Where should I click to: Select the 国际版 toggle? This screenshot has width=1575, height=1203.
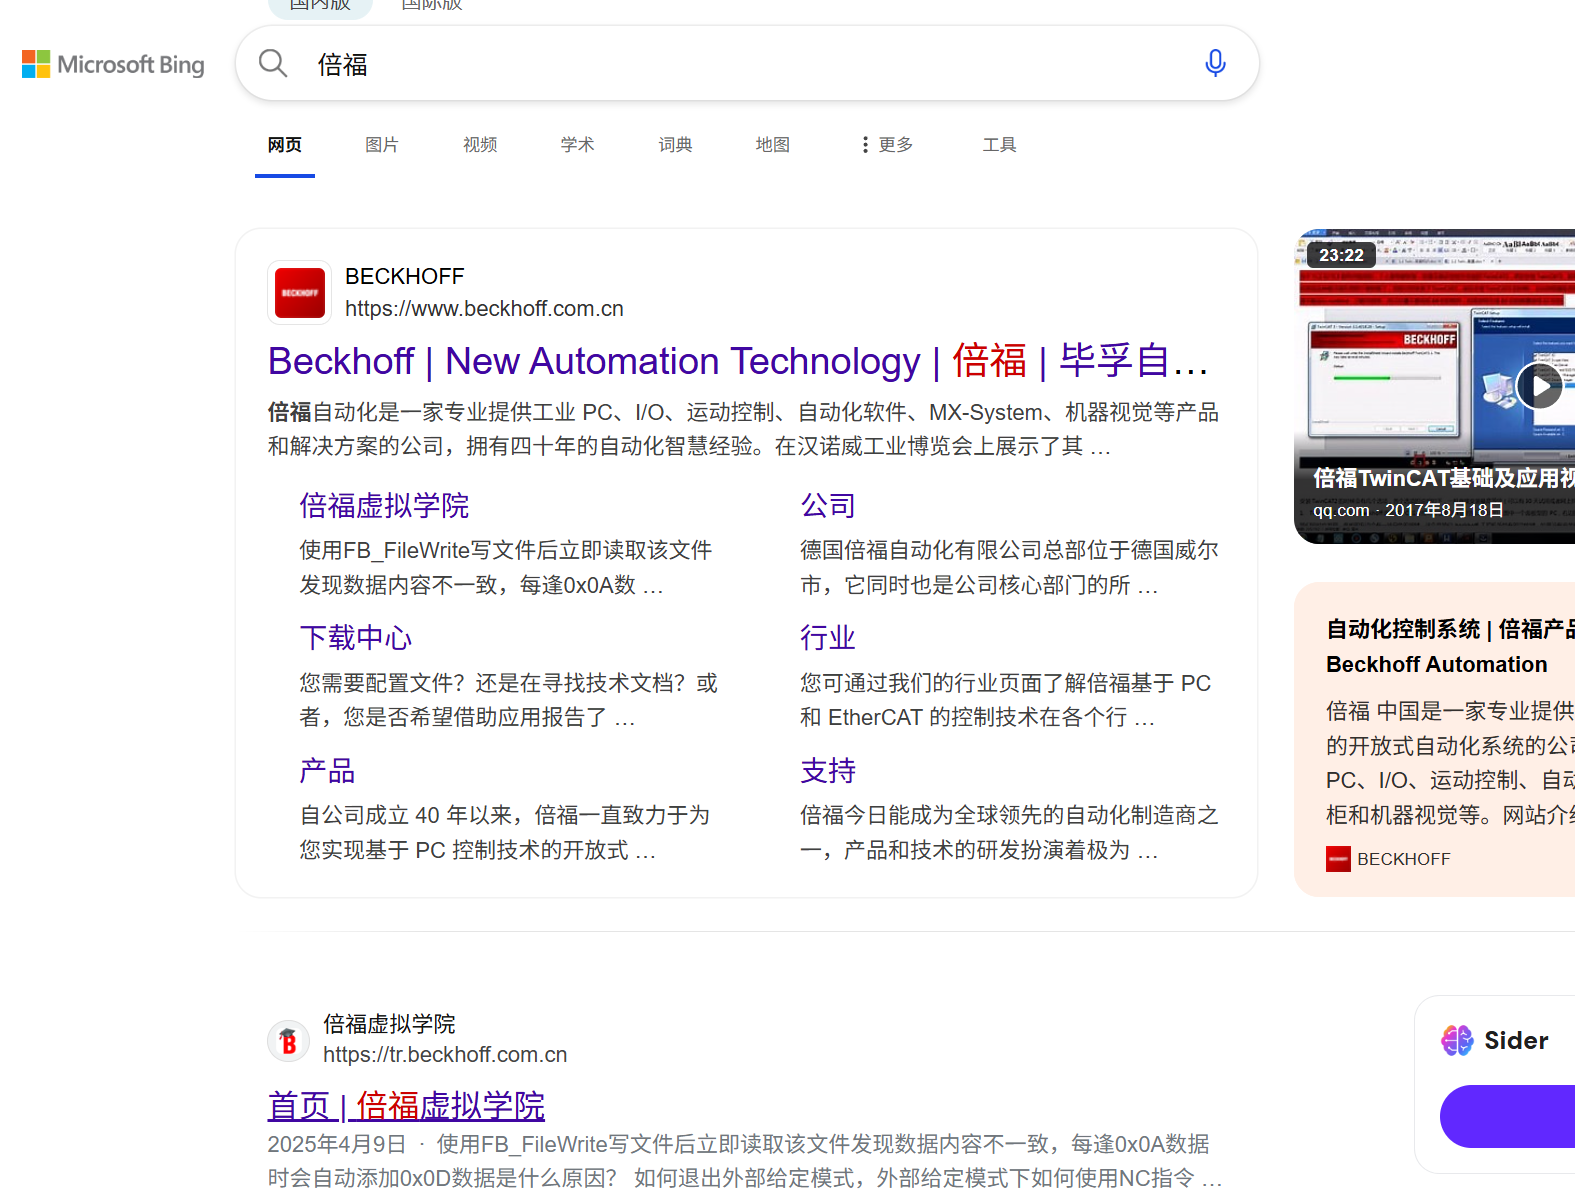tap(431, 5)
